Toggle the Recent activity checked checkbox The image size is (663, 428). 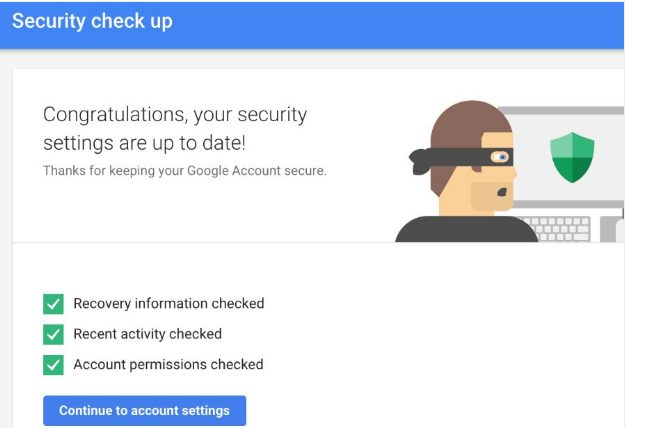pyautogui.click(x=53, y=334)
